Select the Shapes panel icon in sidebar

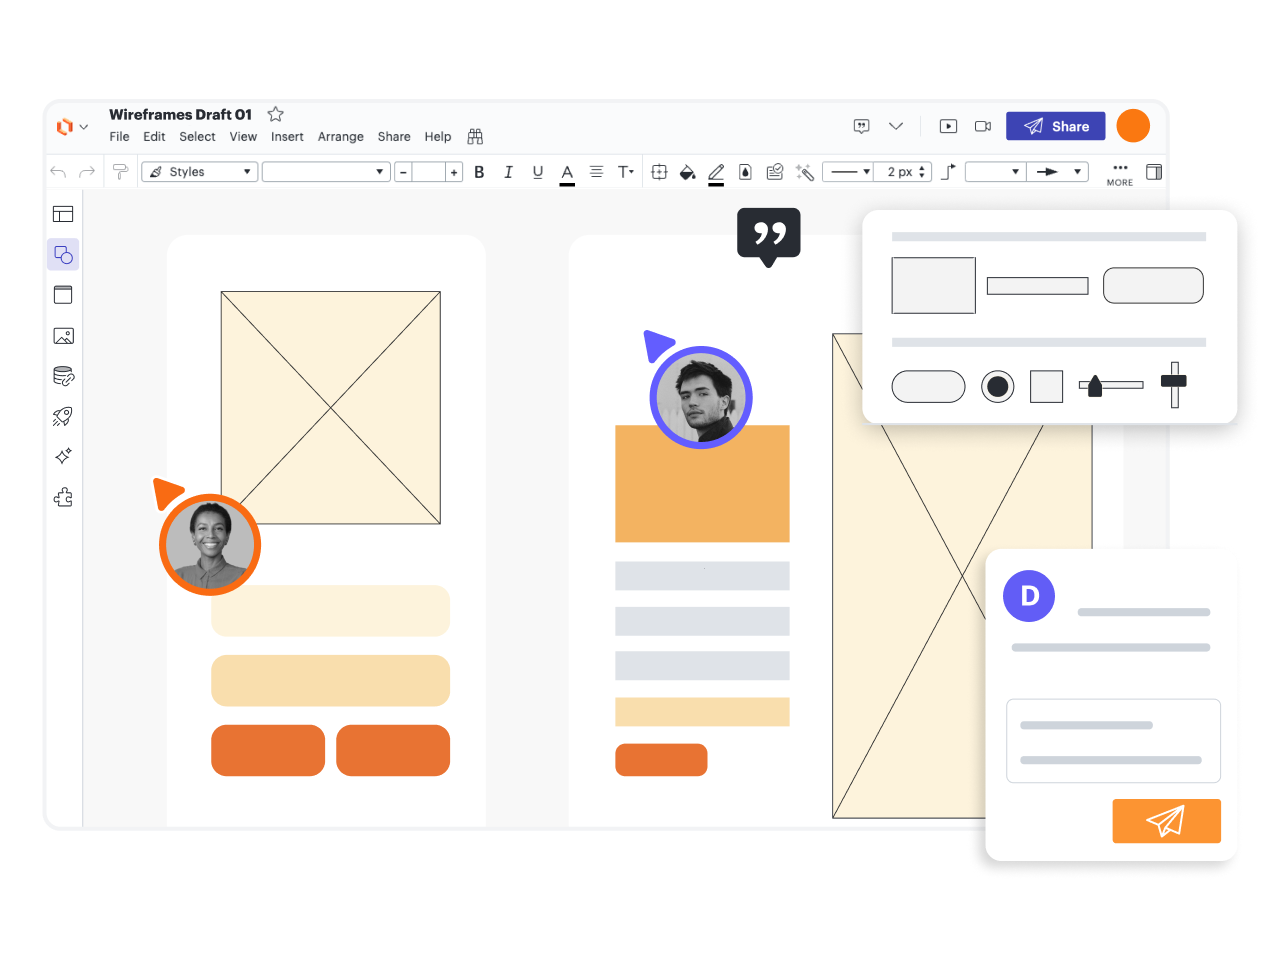coord(63,255)
